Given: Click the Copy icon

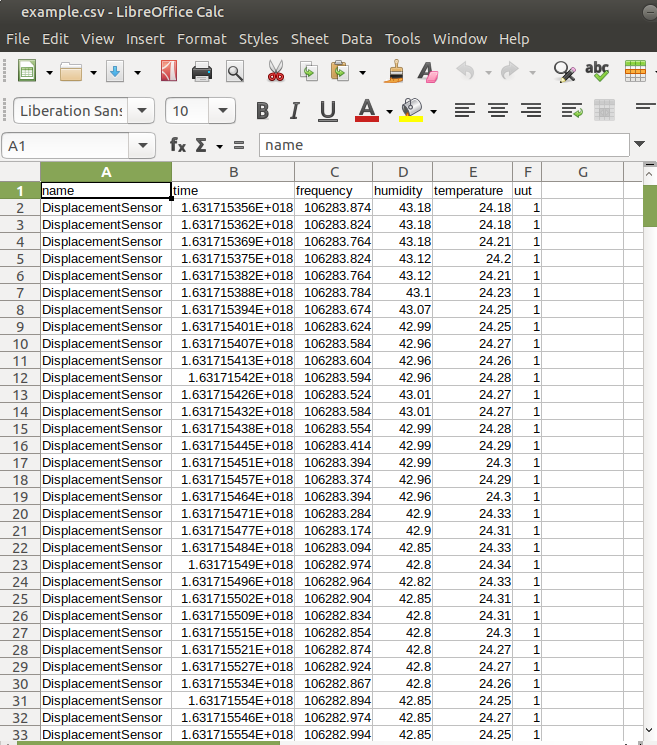Looking at the screenshot, I should click(309, 72).
